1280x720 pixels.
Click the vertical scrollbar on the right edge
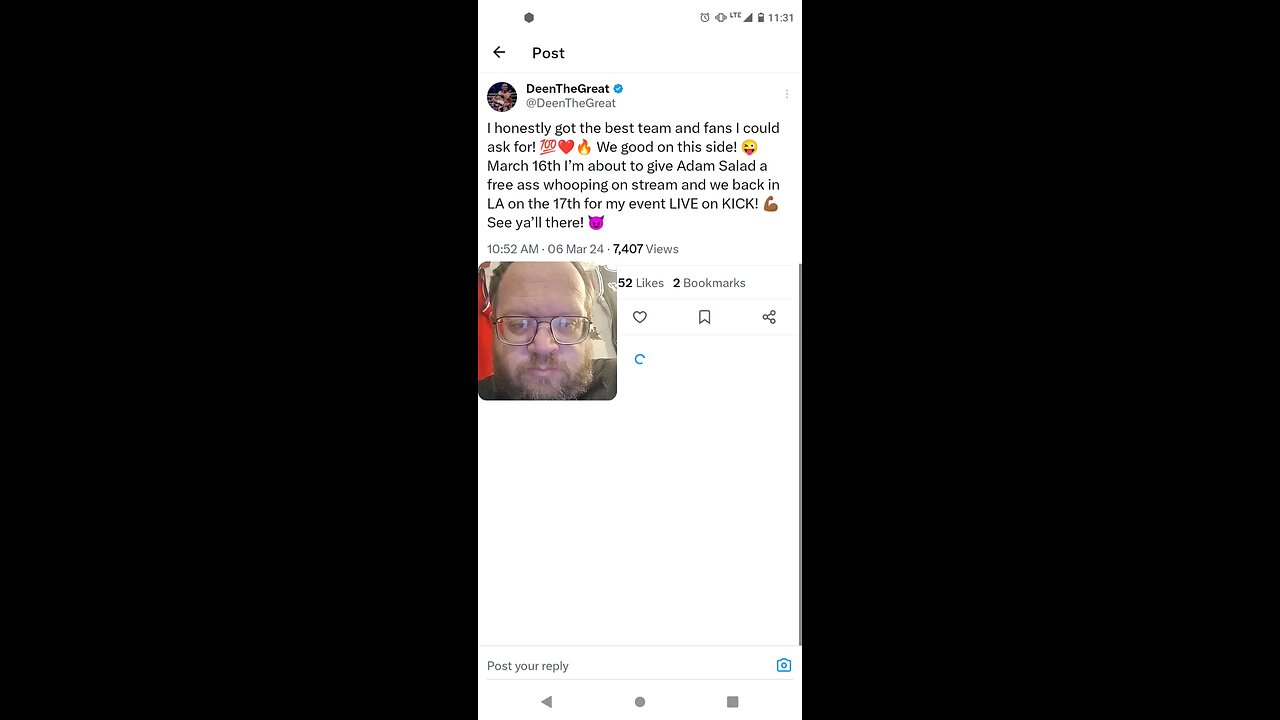point(800,455)
